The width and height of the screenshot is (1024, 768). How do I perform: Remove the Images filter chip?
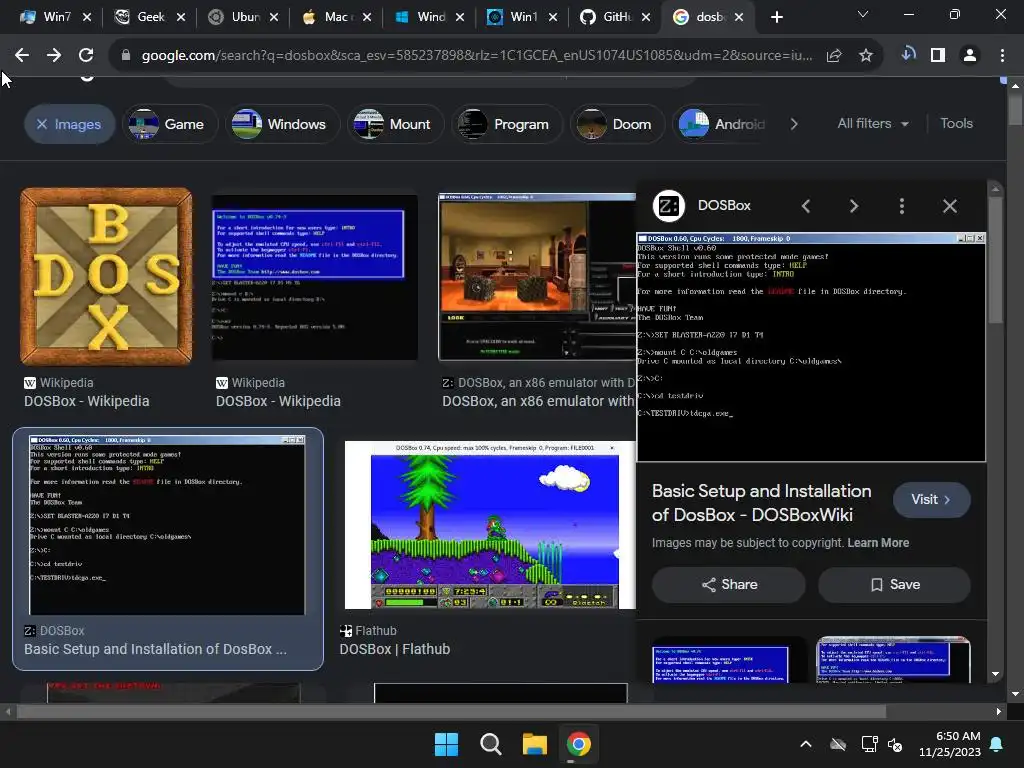(70, 124)
